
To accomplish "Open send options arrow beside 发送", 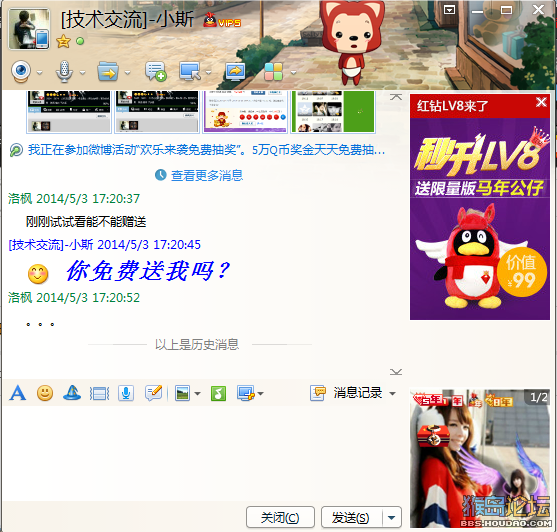I will (x=392, y=517).
